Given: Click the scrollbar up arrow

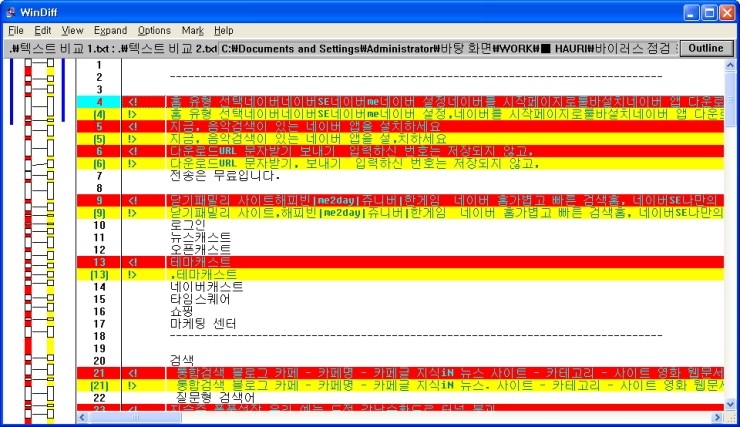Looking at the screenshot, I should coord(730,66).
